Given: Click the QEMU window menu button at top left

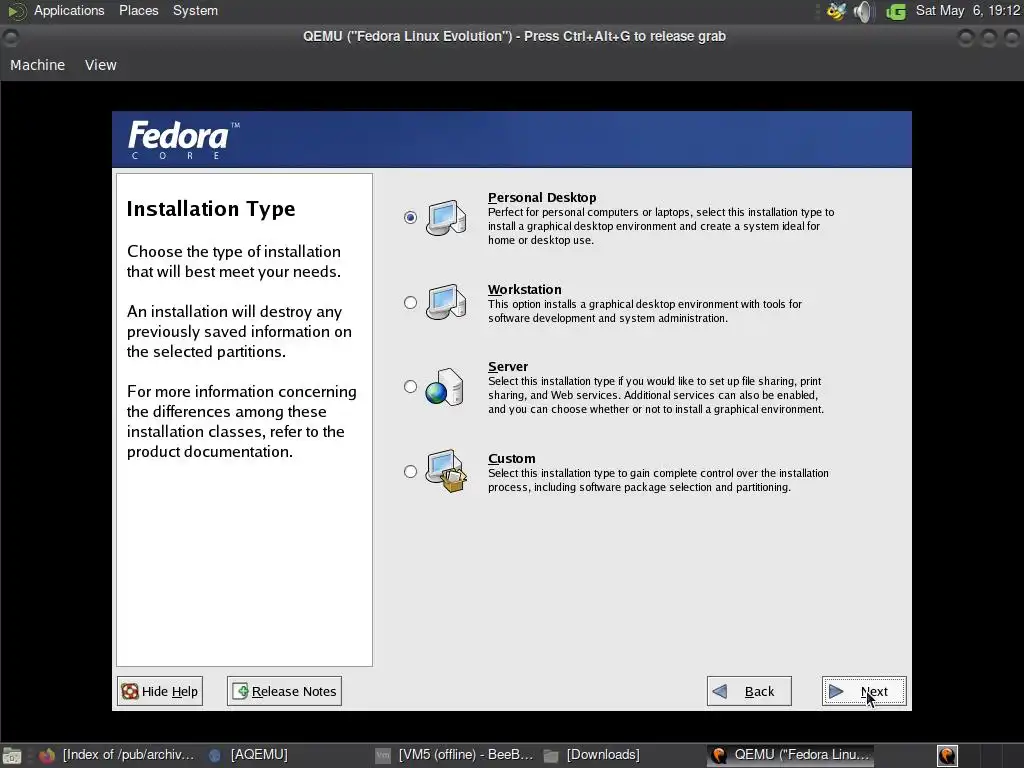Looking at the screenshot, I should pos(11,37).
